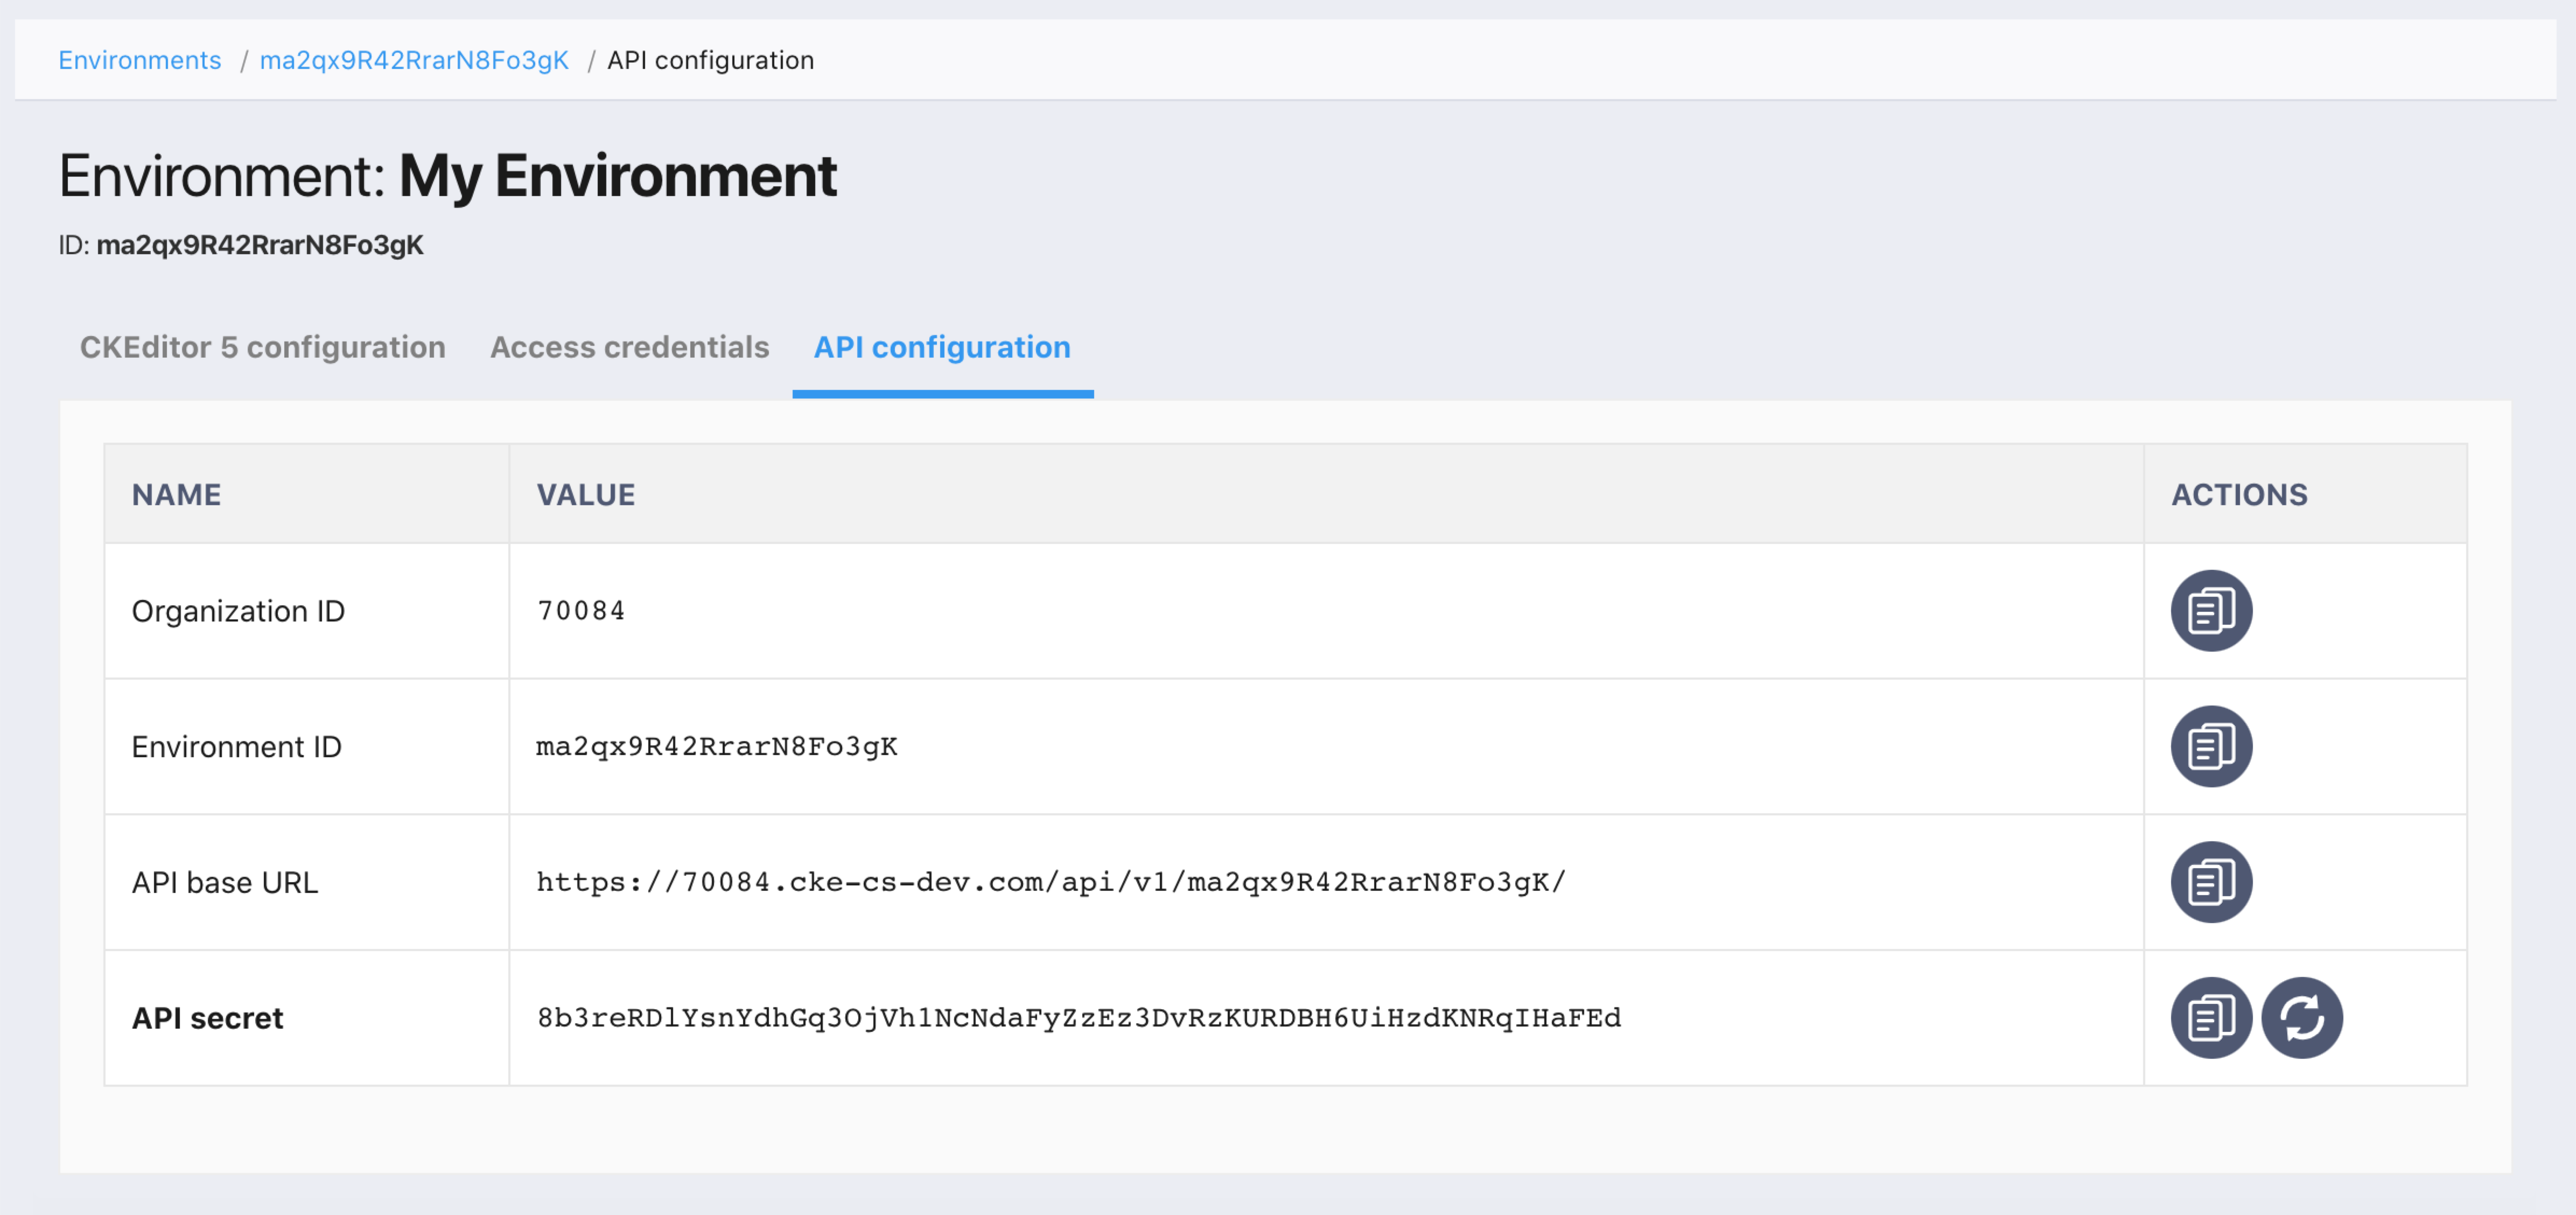Click the My Environment heading
This screenshot has width=2576, height=1215.
click(448, 177)
